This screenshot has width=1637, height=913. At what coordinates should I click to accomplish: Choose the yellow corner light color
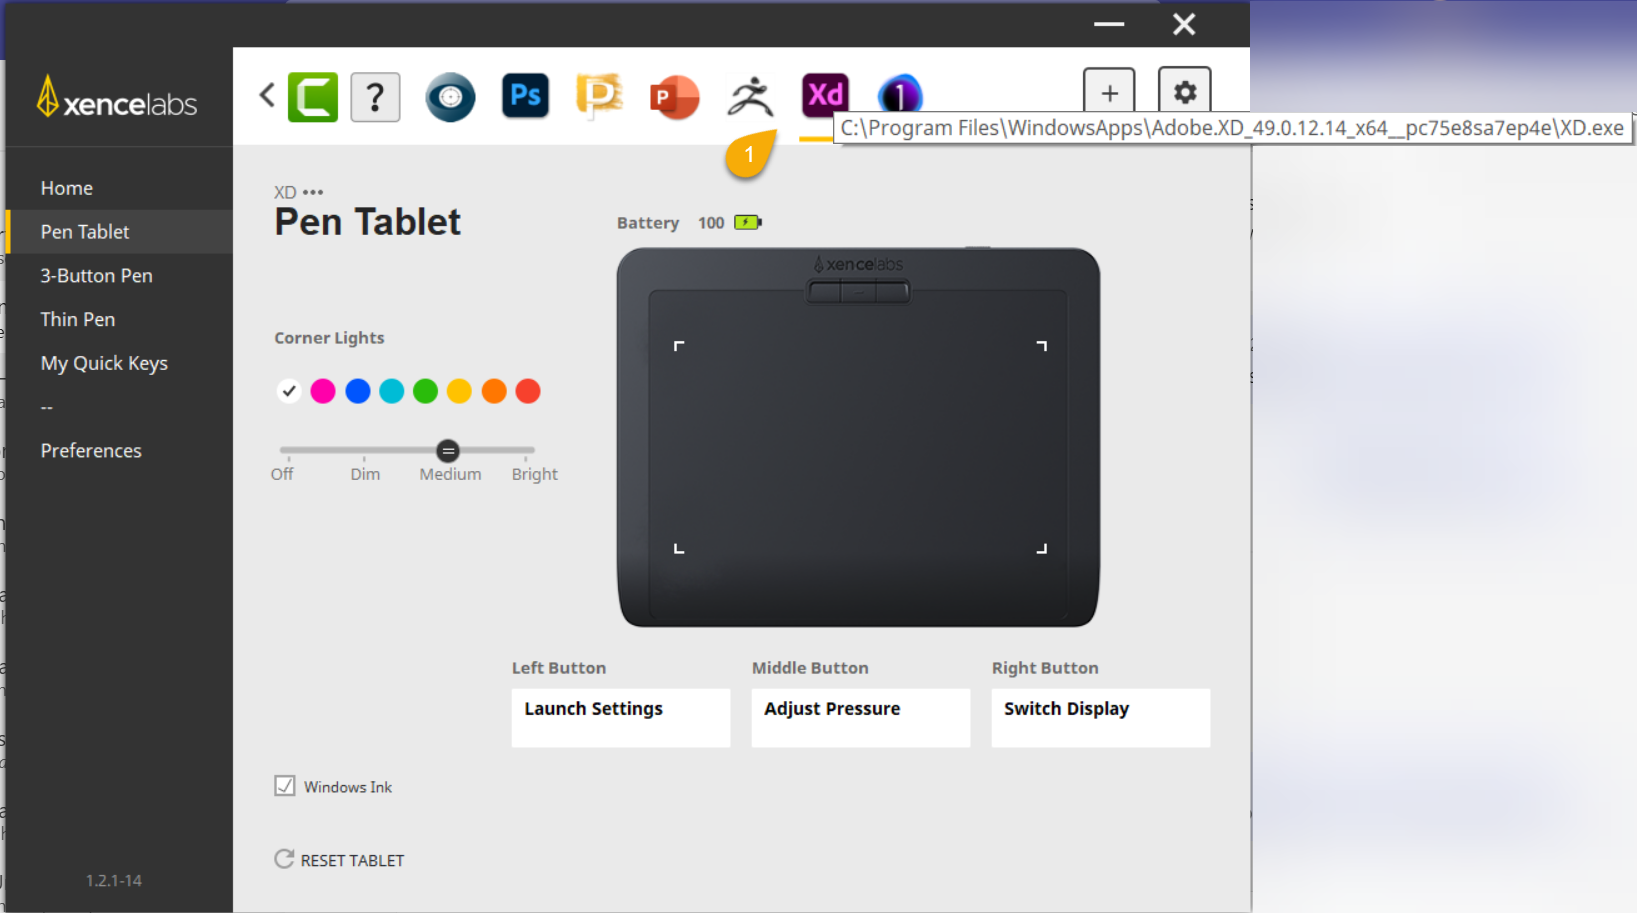460,391
